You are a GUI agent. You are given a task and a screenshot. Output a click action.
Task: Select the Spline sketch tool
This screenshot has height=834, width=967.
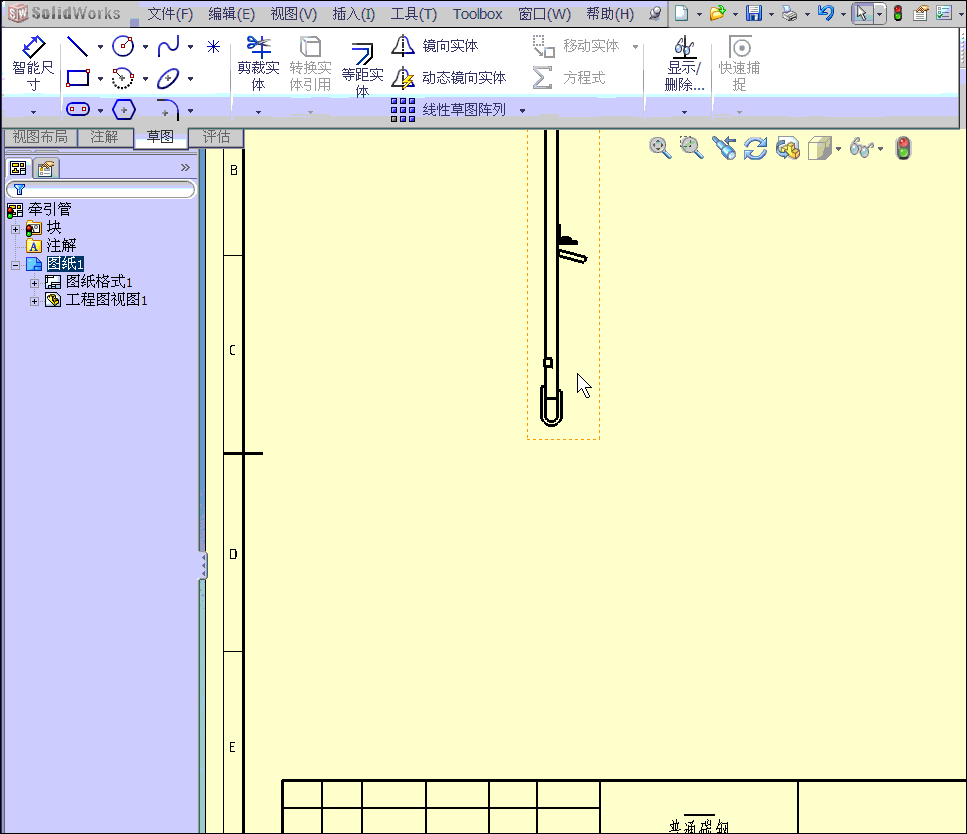(x=168, y=46)
